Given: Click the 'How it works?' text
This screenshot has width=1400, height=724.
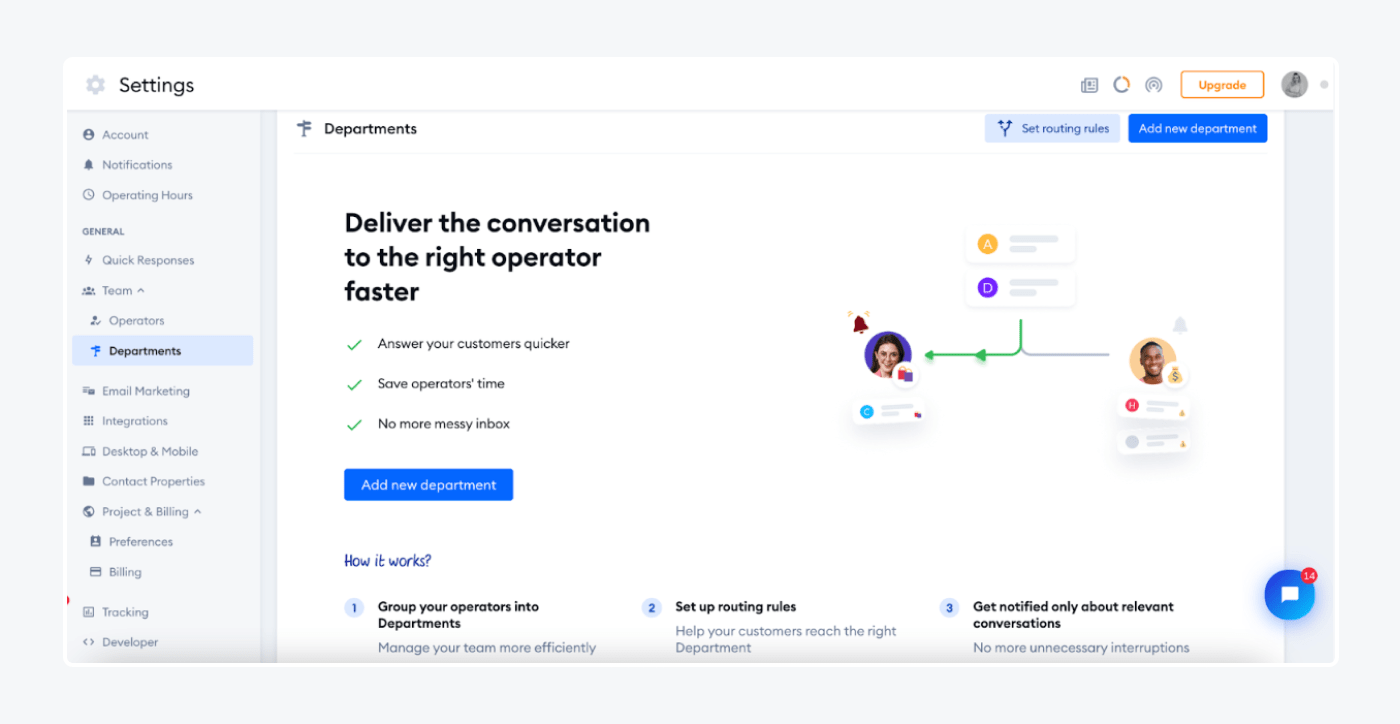Looking at the screenshot, I should tap(388, 561).
